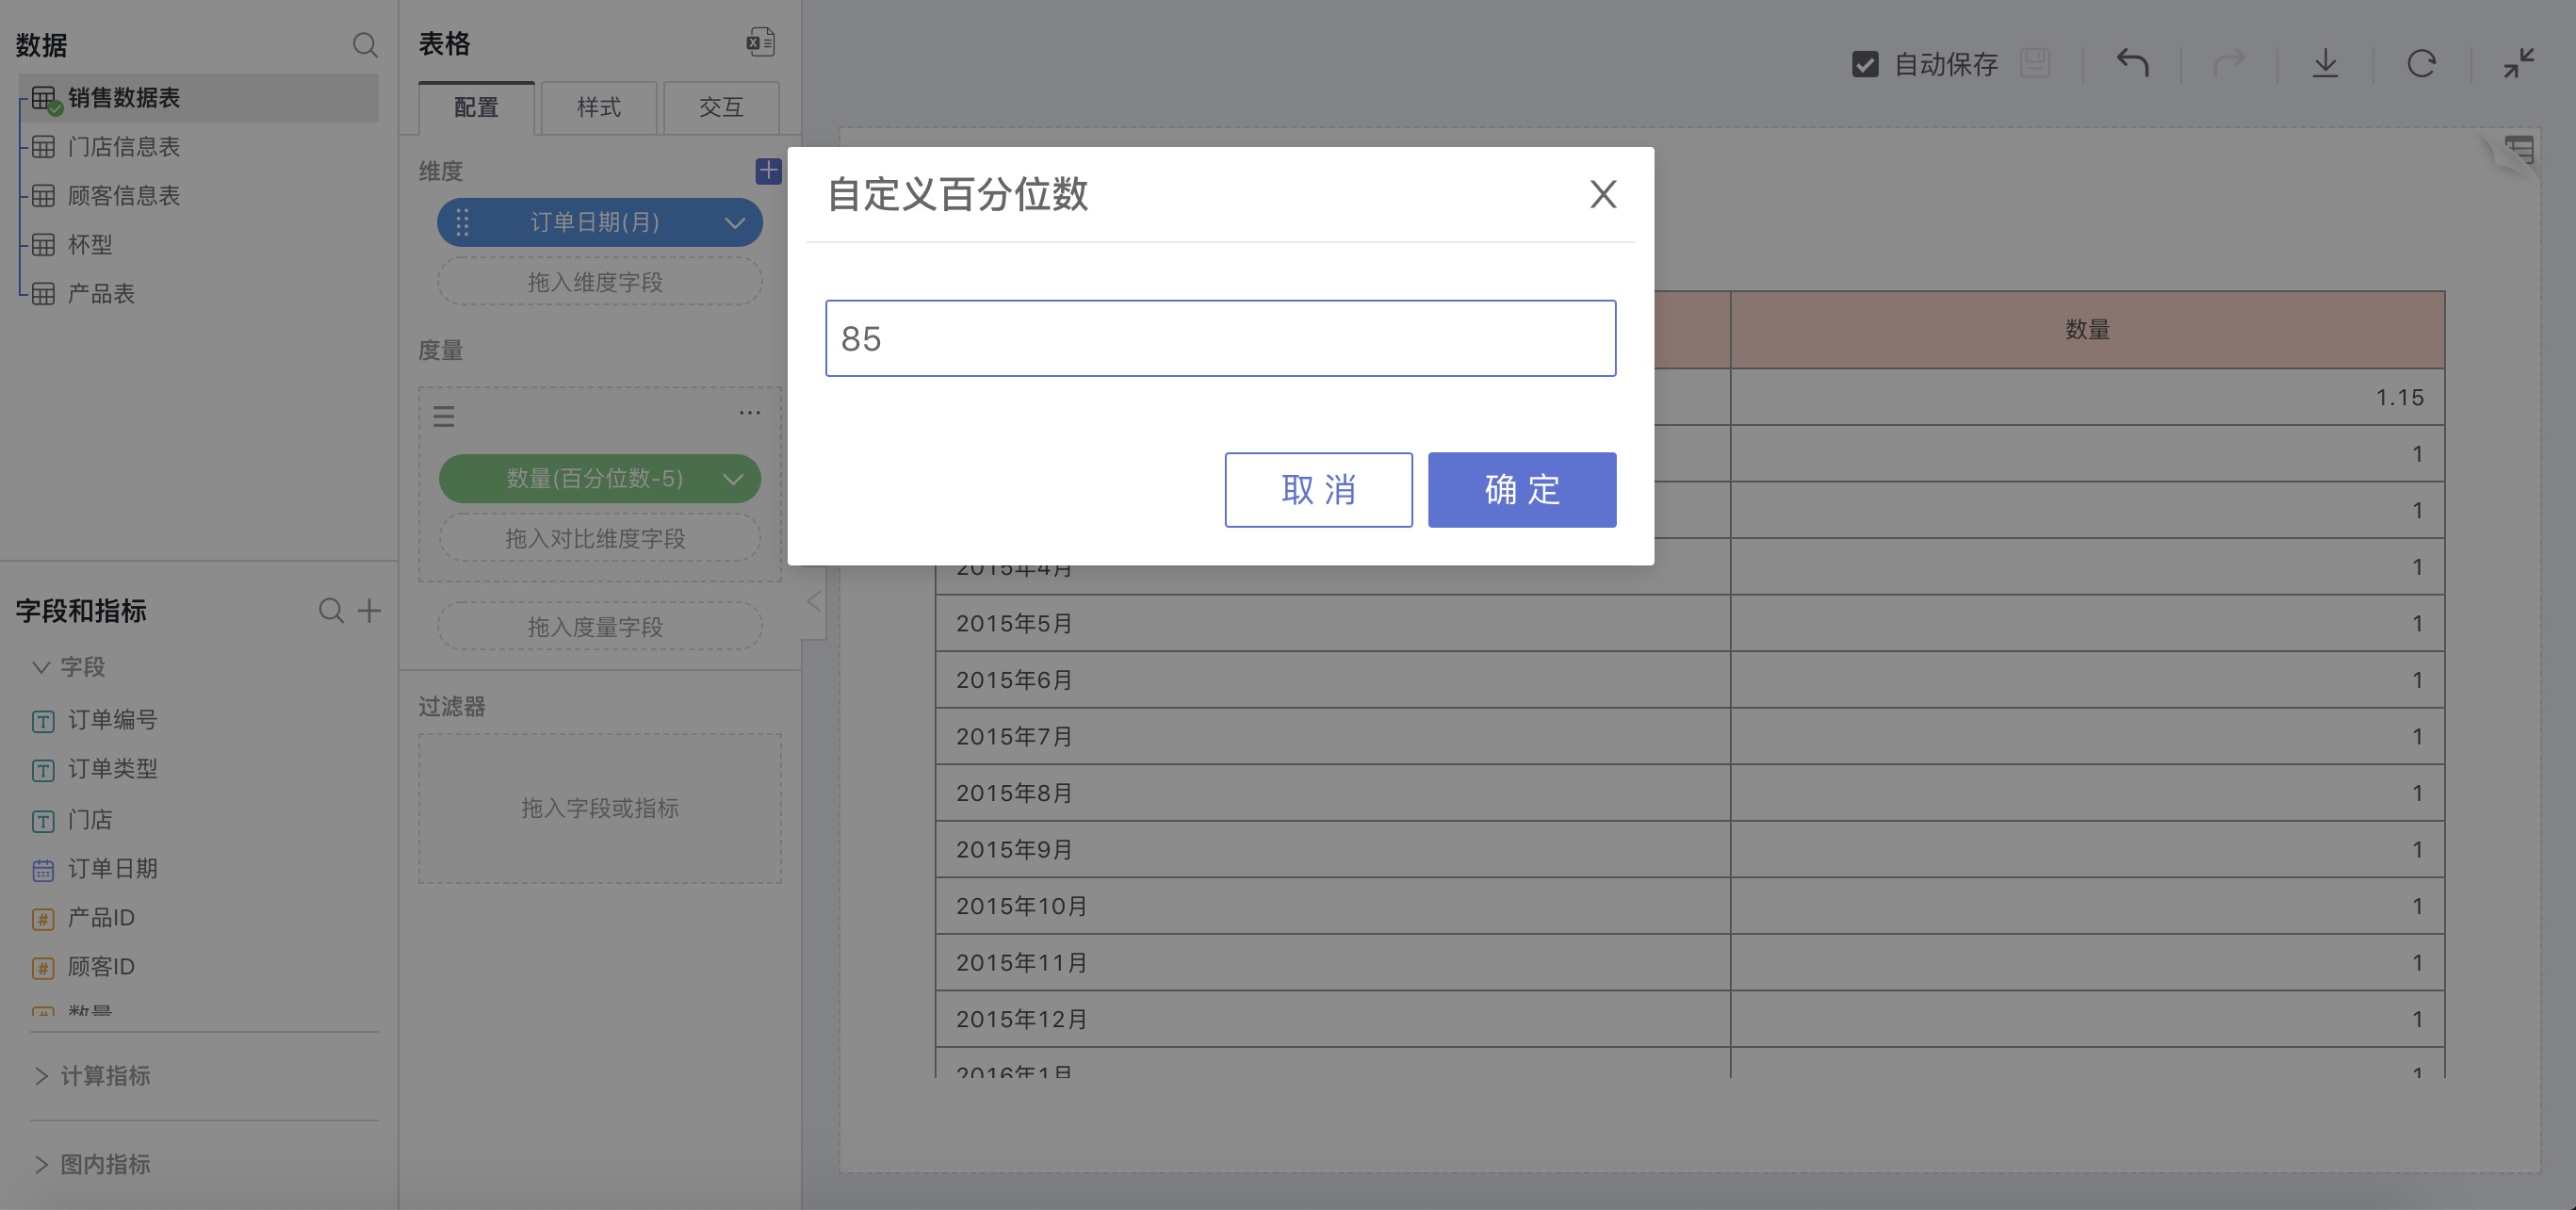Screen dimensions: 2576x1210
Task: Click the 2015年5月 table row
Action: [1690, 624]
